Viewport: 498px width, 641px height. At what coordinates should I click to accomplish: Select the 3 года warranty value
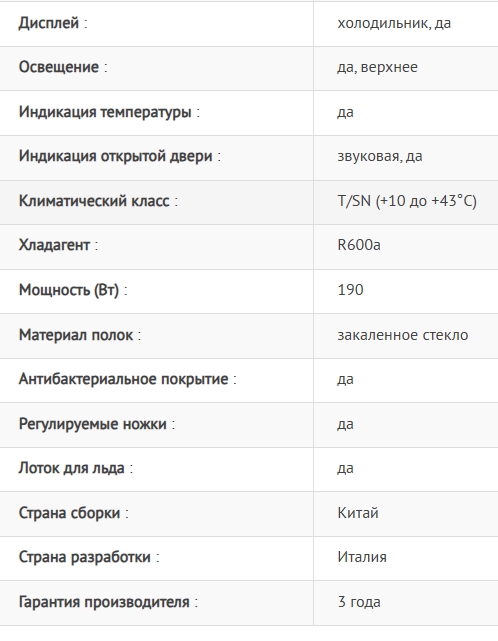[359, 603]
